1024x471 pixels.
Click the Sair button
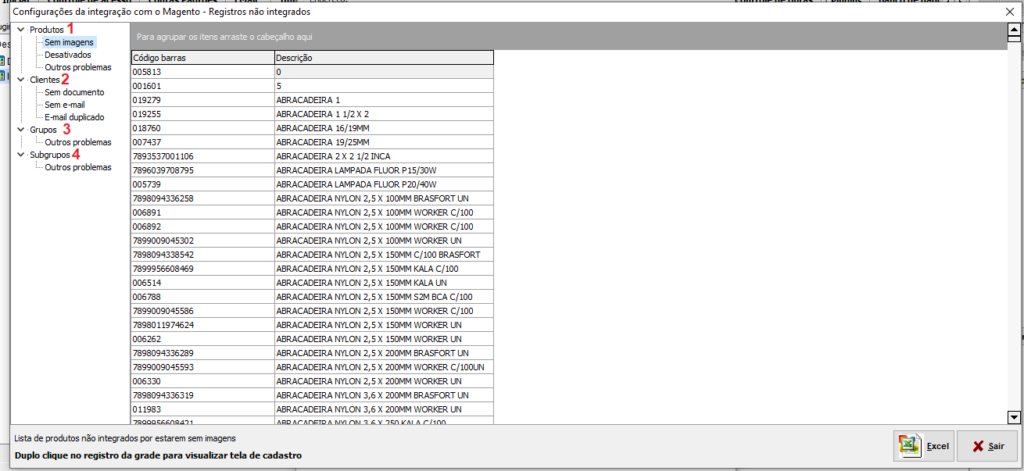point(987,446)
